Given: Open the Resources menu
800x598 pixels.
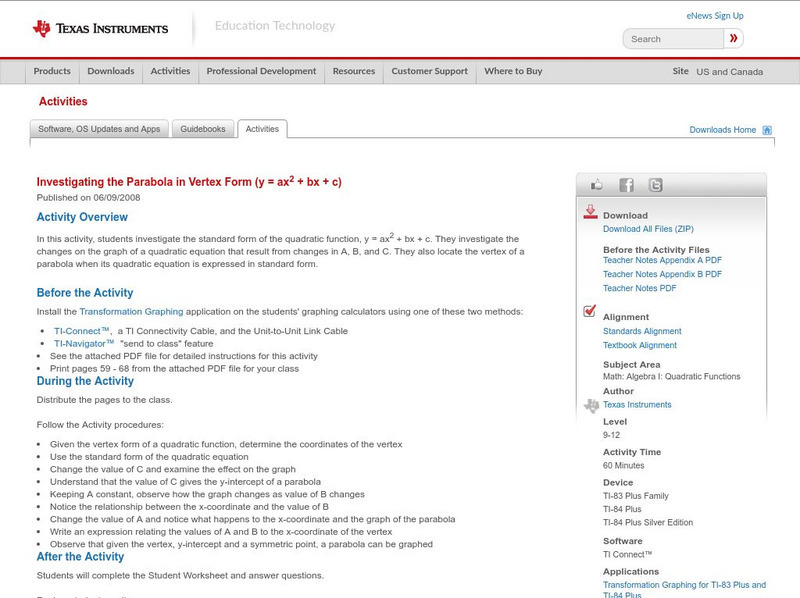Looking at the screenshot, I should pos(354,71).
